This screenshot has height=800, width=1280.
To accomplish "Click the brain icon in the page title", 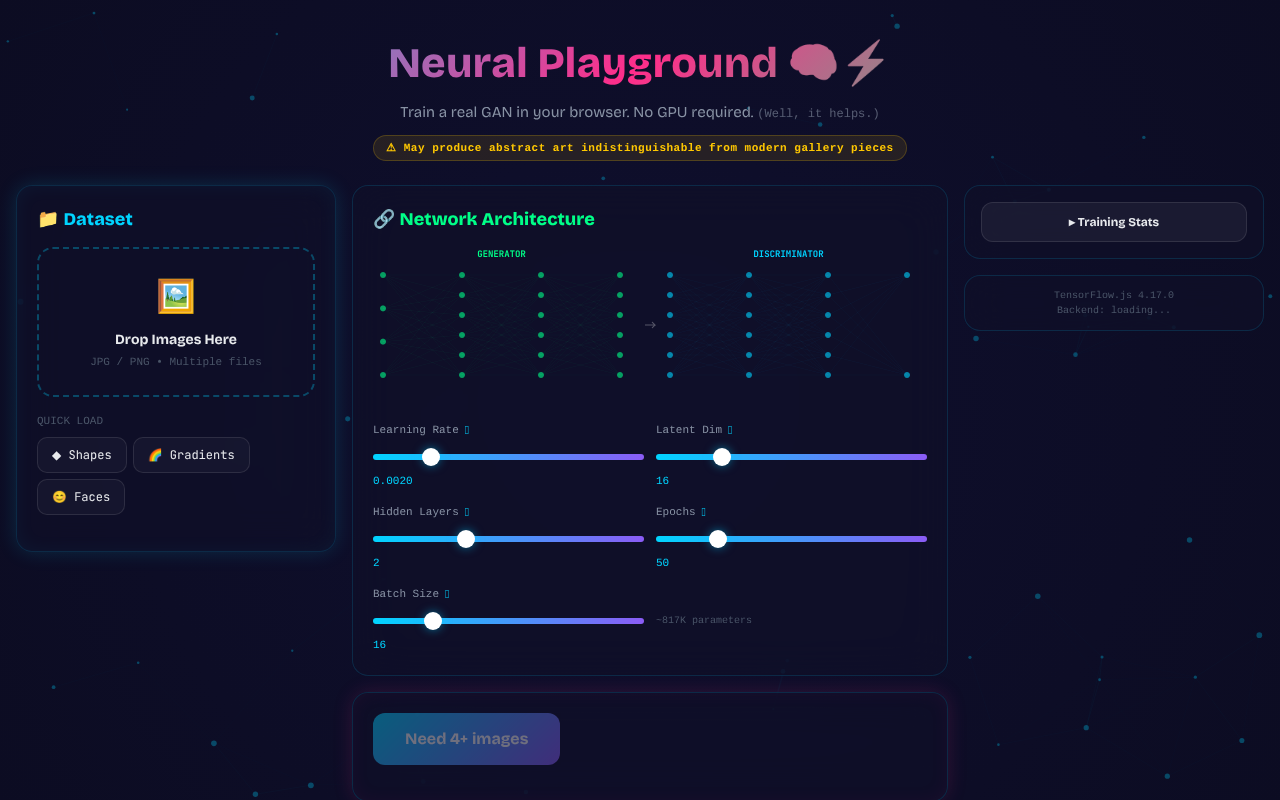I will click(814, 62).
